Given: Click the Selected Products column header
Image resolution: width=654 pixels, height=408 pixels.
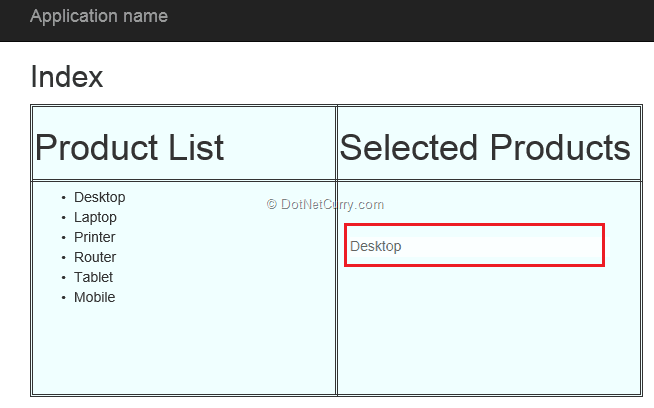Looking at the screenshot, I should coord(485,148).
